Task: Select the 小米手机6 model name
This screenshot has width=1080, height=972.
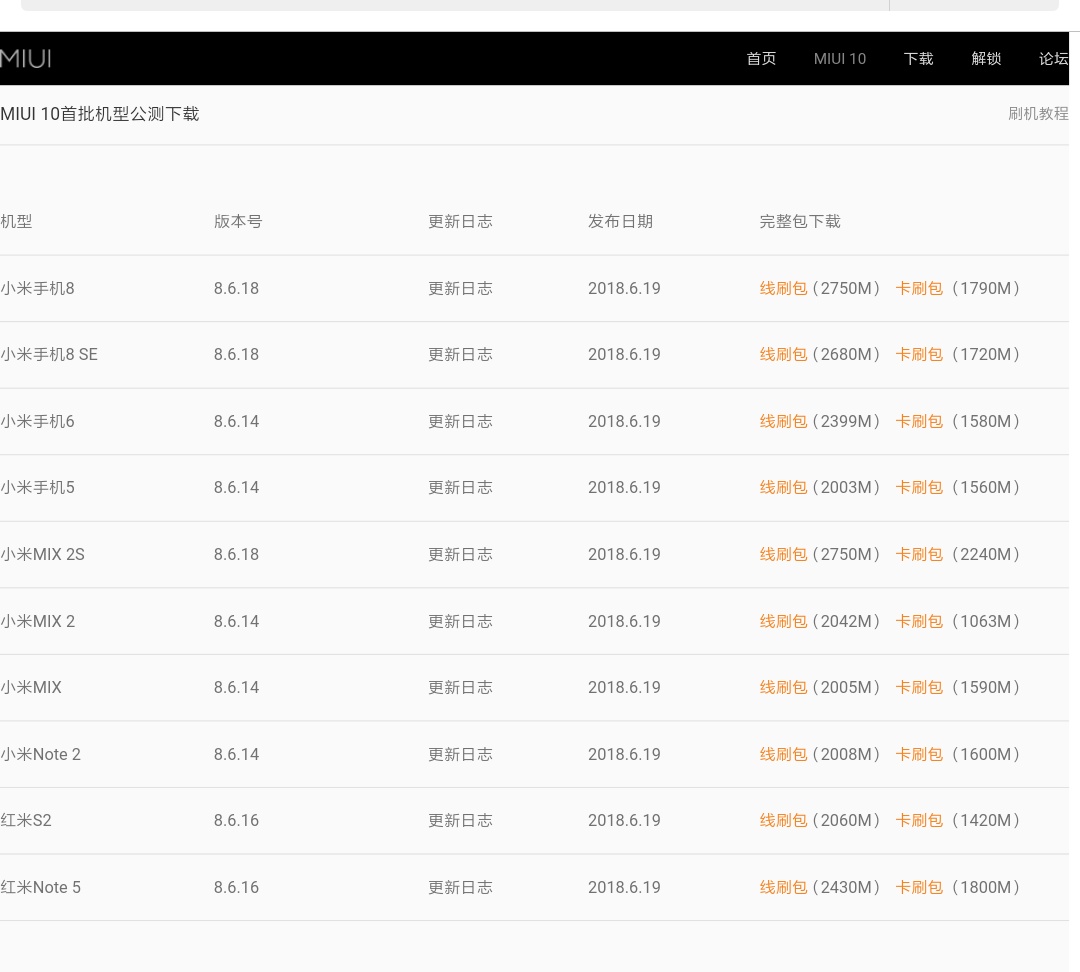Action: tap(37, 421)
